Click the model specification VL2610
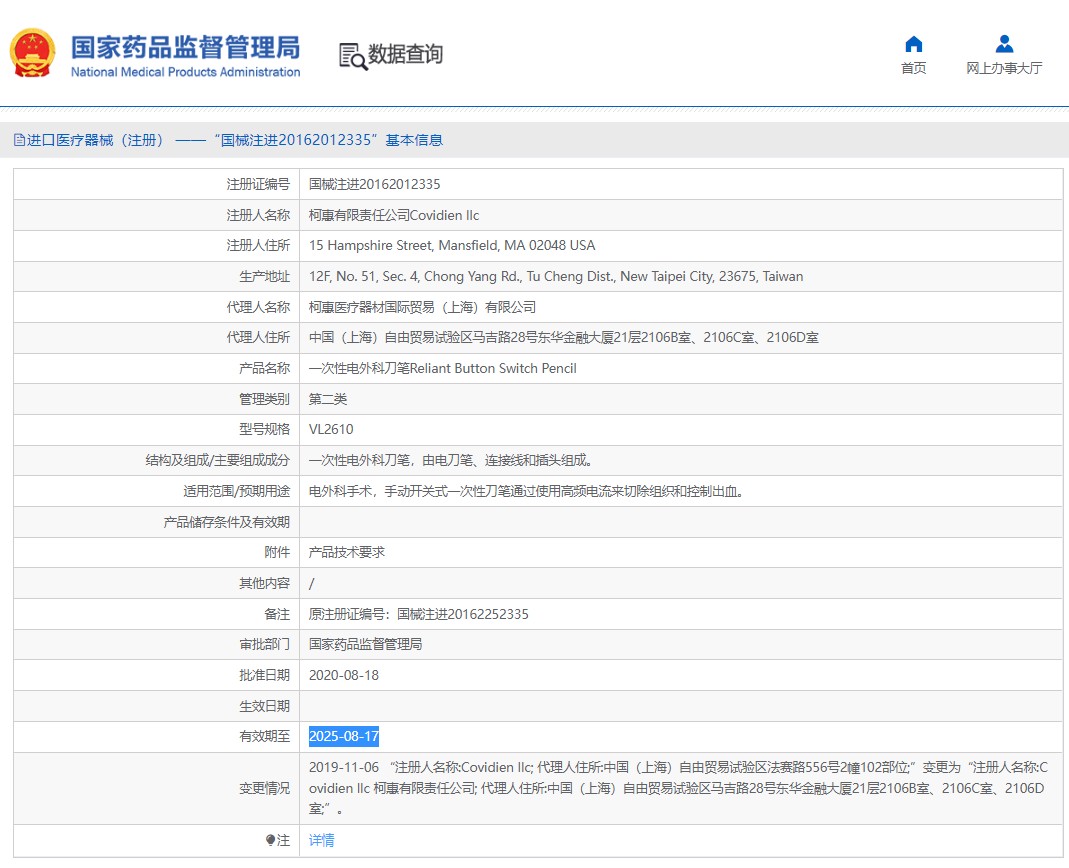Image resolution: width=1069 pixels, height=868 pixels. click(x=331, y=430)
